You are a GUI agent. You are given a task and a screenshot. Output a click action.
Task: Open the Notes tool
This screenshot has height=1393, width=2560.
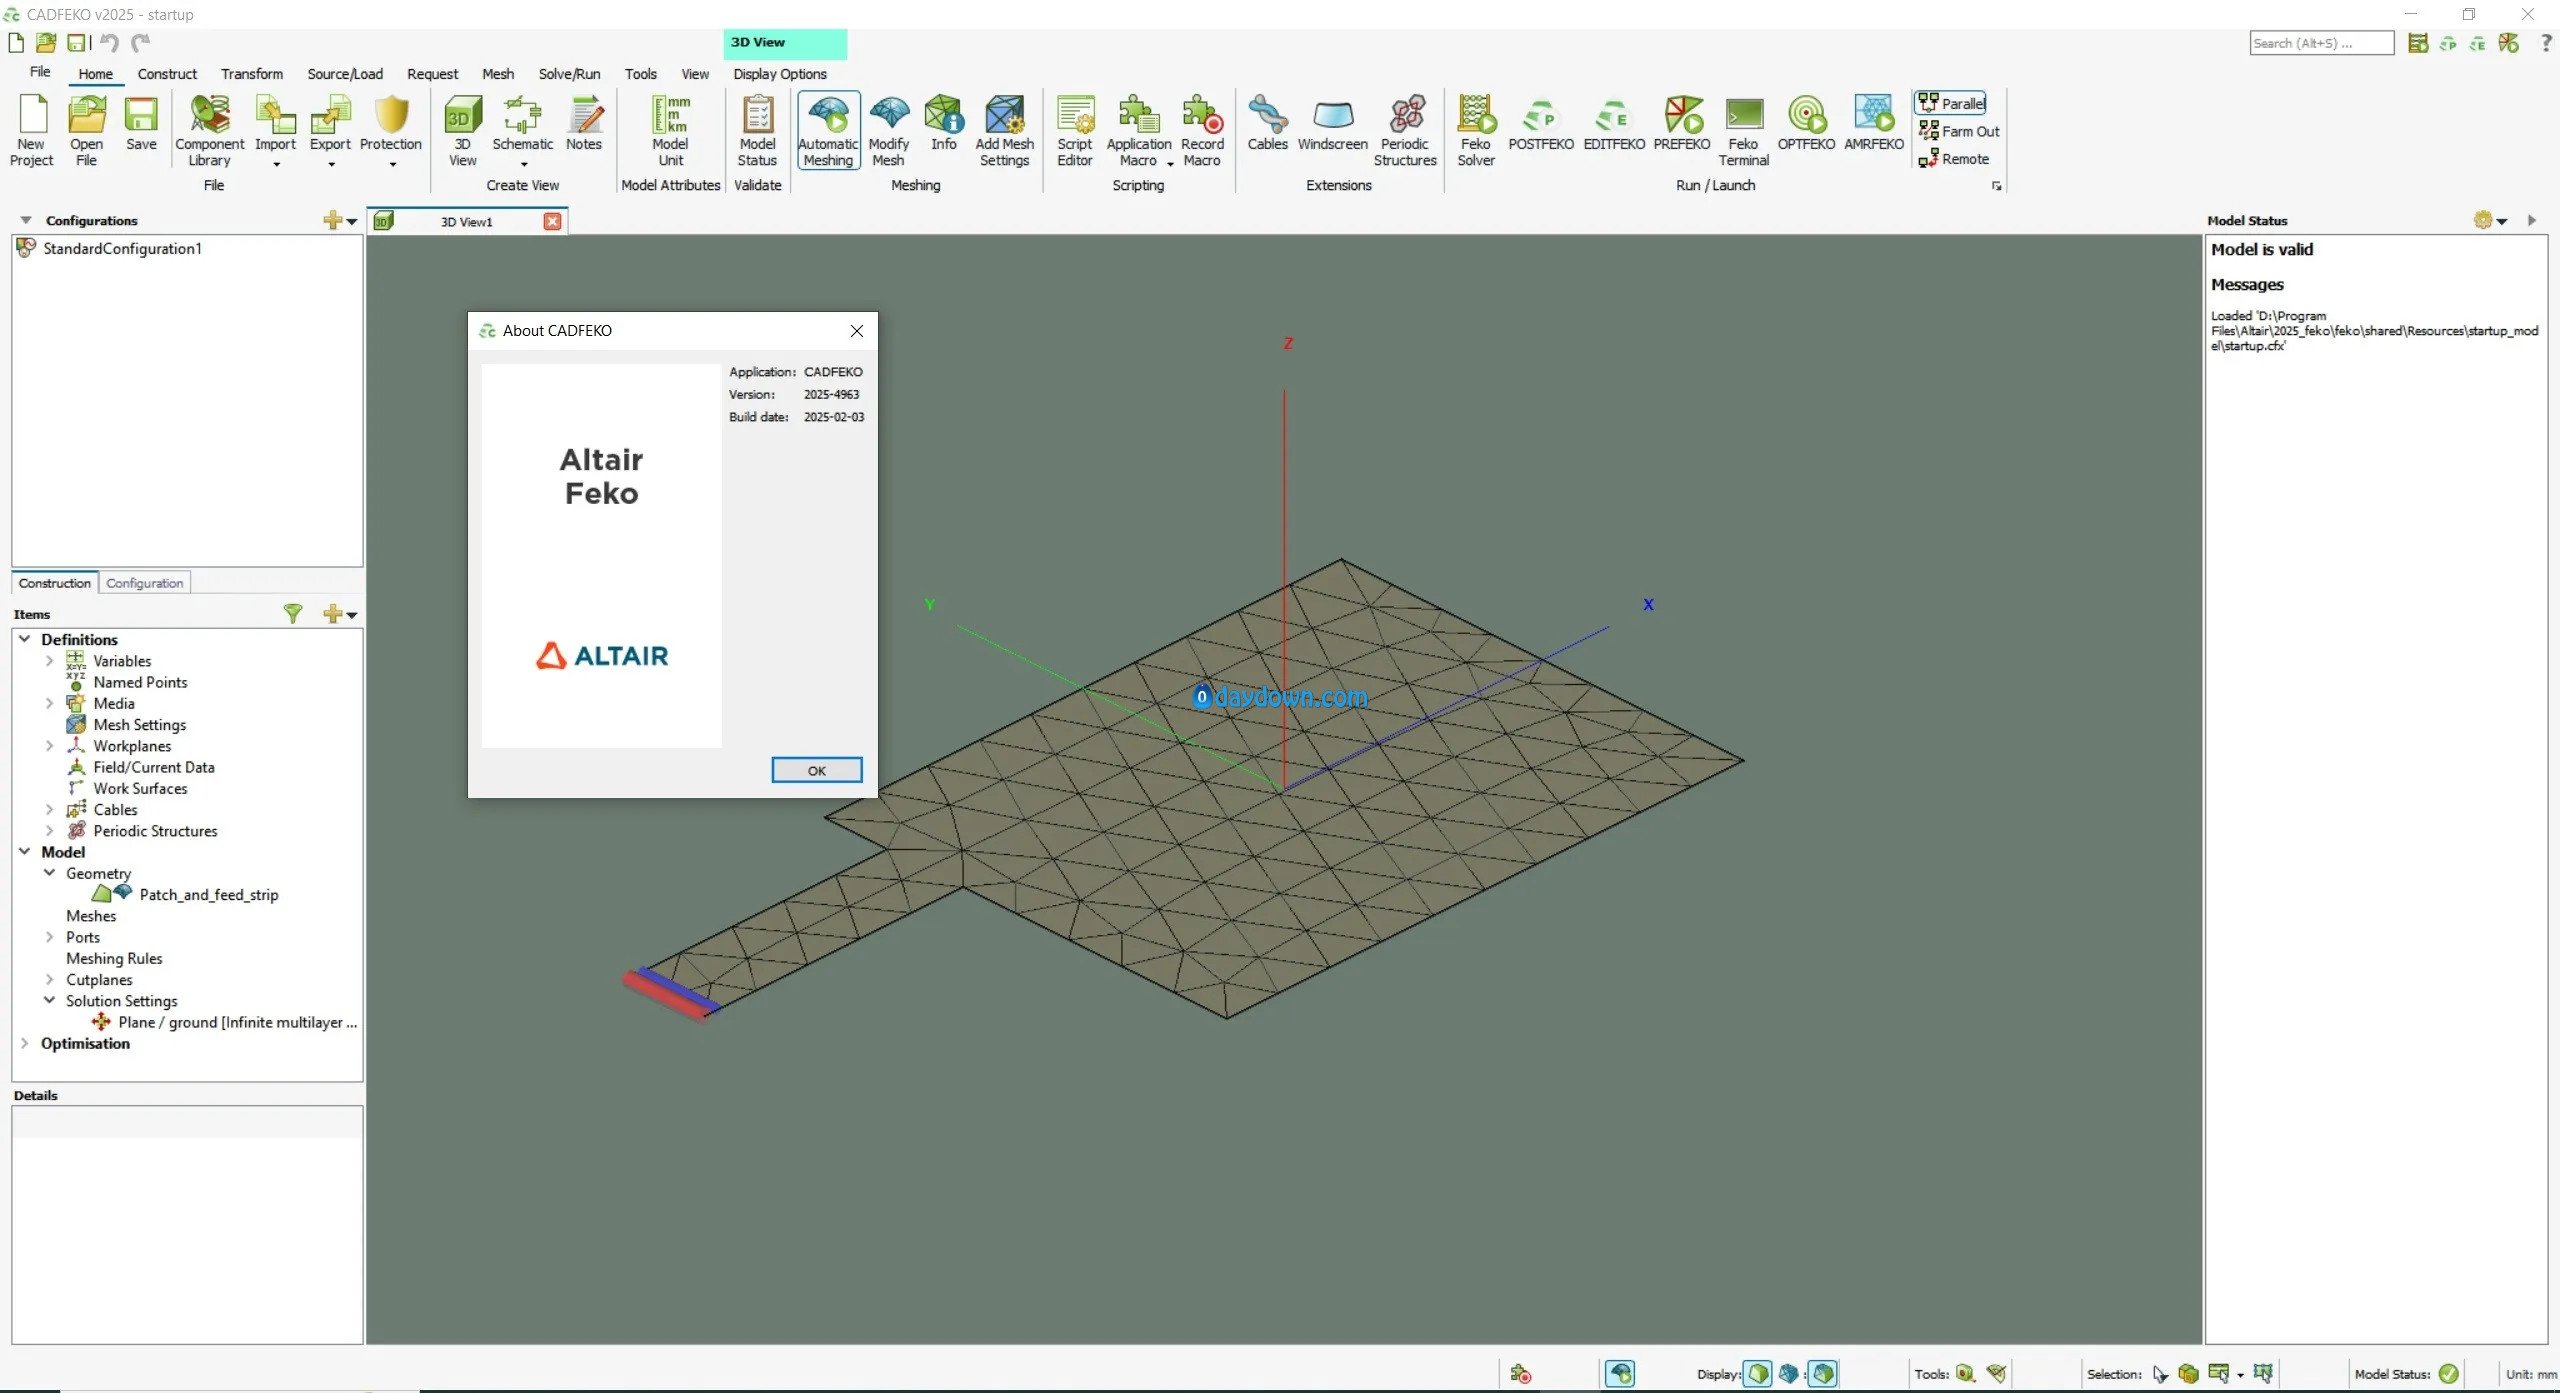click(584, 124)
